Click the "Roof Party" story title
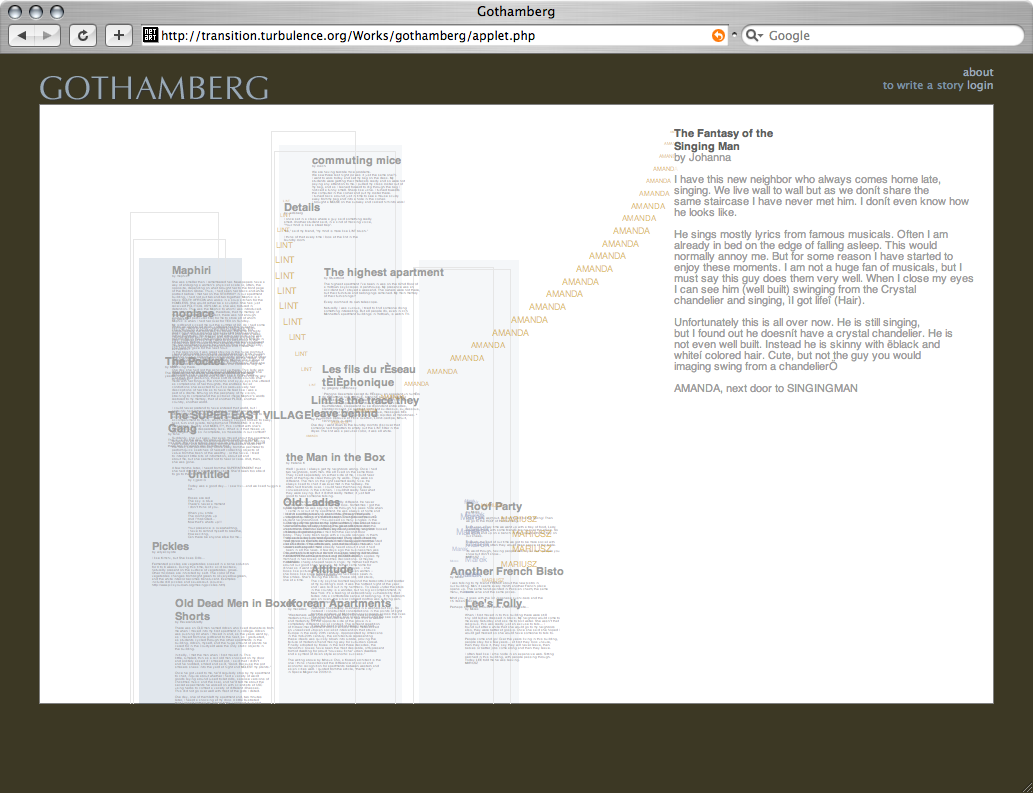Image resolution: width=1033 pixels, height=793 pixels. tap(494, 507)
